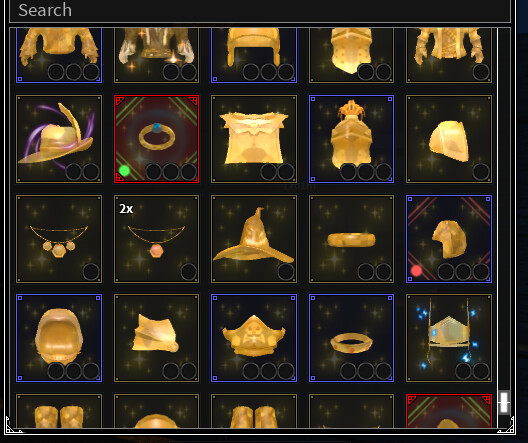
Task: Select the 2x pink gem necklace
Action: 157,239
